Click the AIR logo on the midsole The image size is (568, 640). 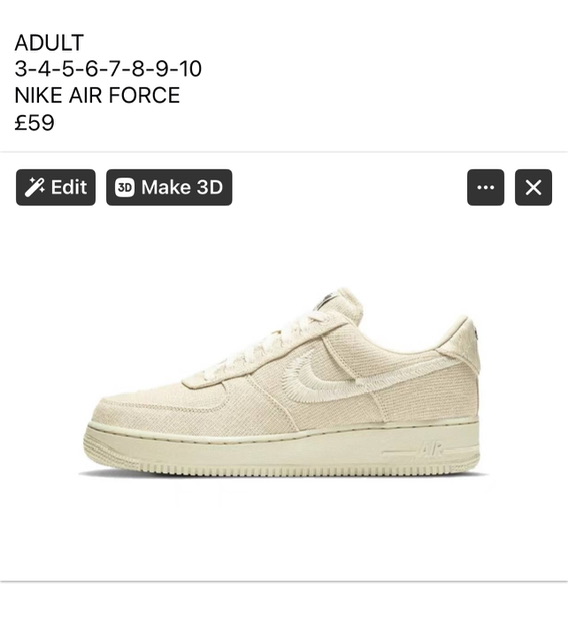pos(431,450)
